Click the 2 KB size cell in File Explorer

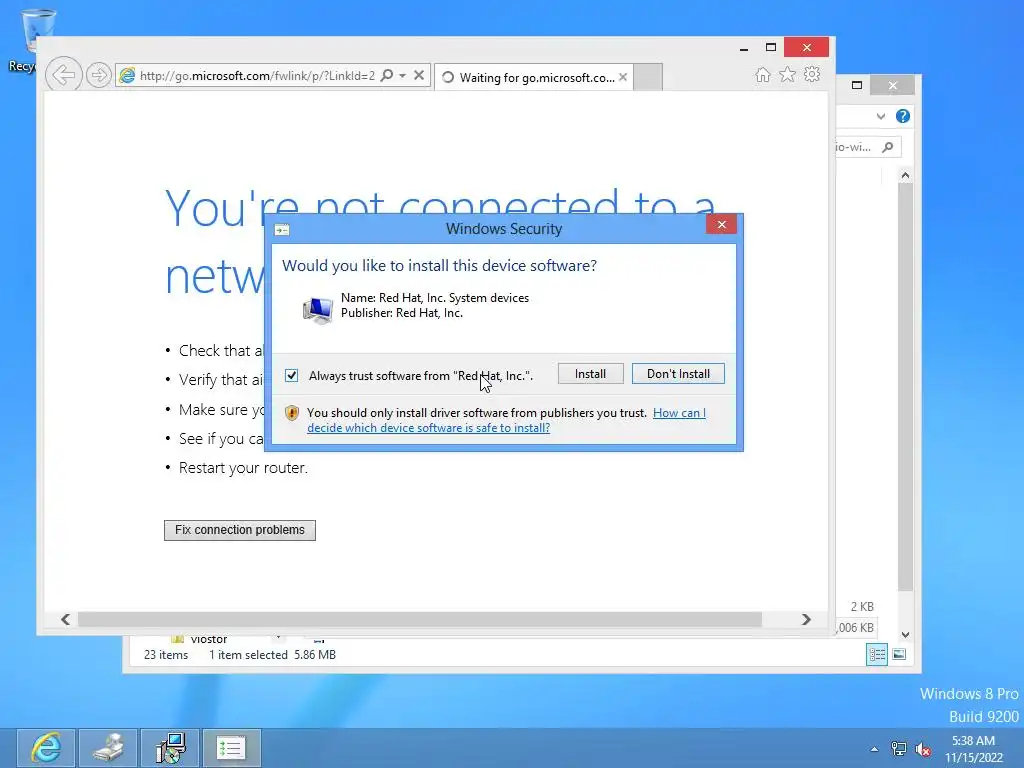tap(862, 607)
